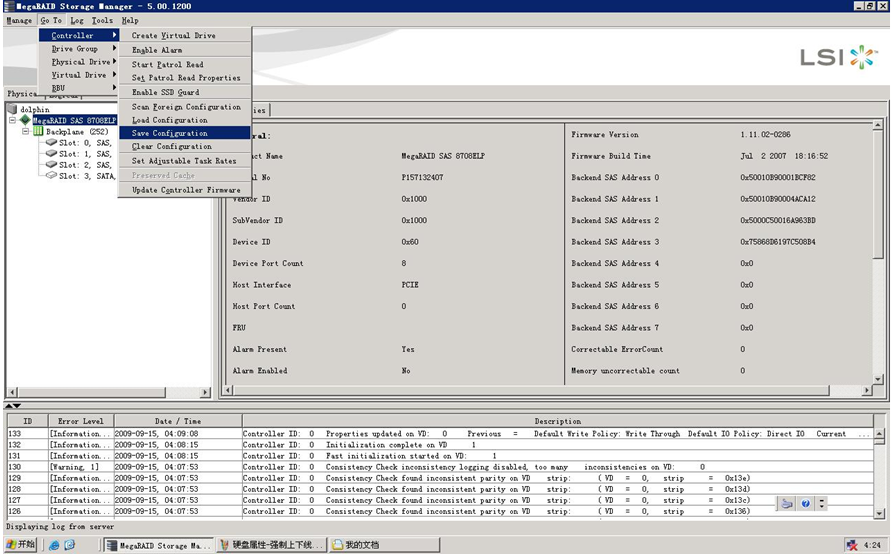Click the blue help question mark icon
Screen dimensions: 891x557
click(x=805, y=504)
